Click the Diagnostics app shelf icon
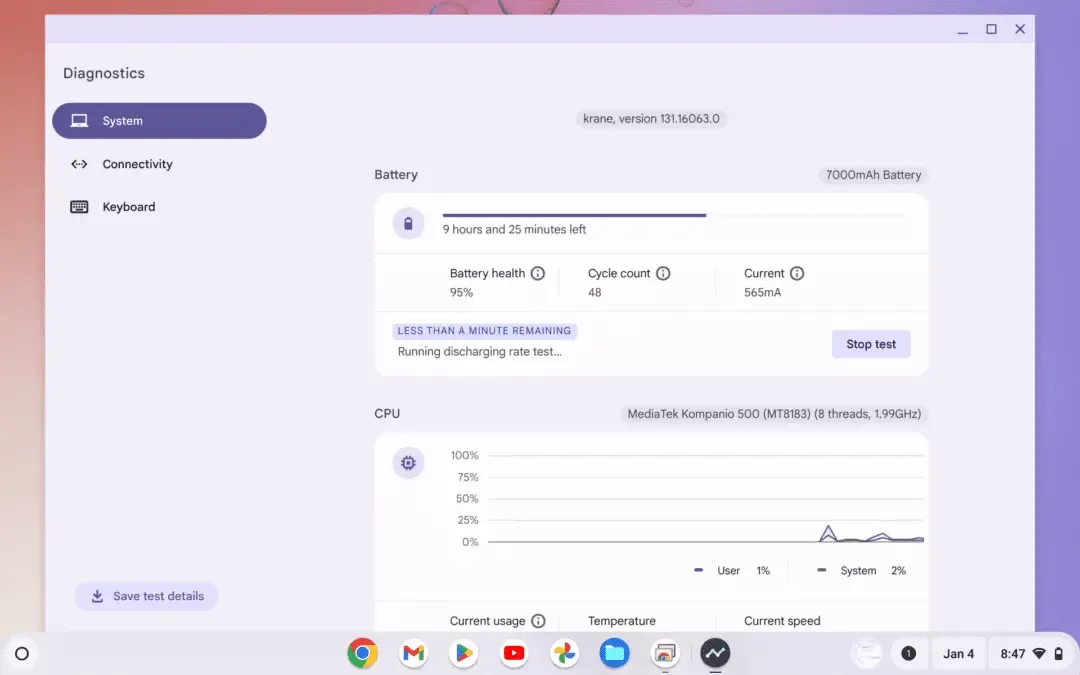This screenshot has width=1080, height=675. (x=715, y=653)
